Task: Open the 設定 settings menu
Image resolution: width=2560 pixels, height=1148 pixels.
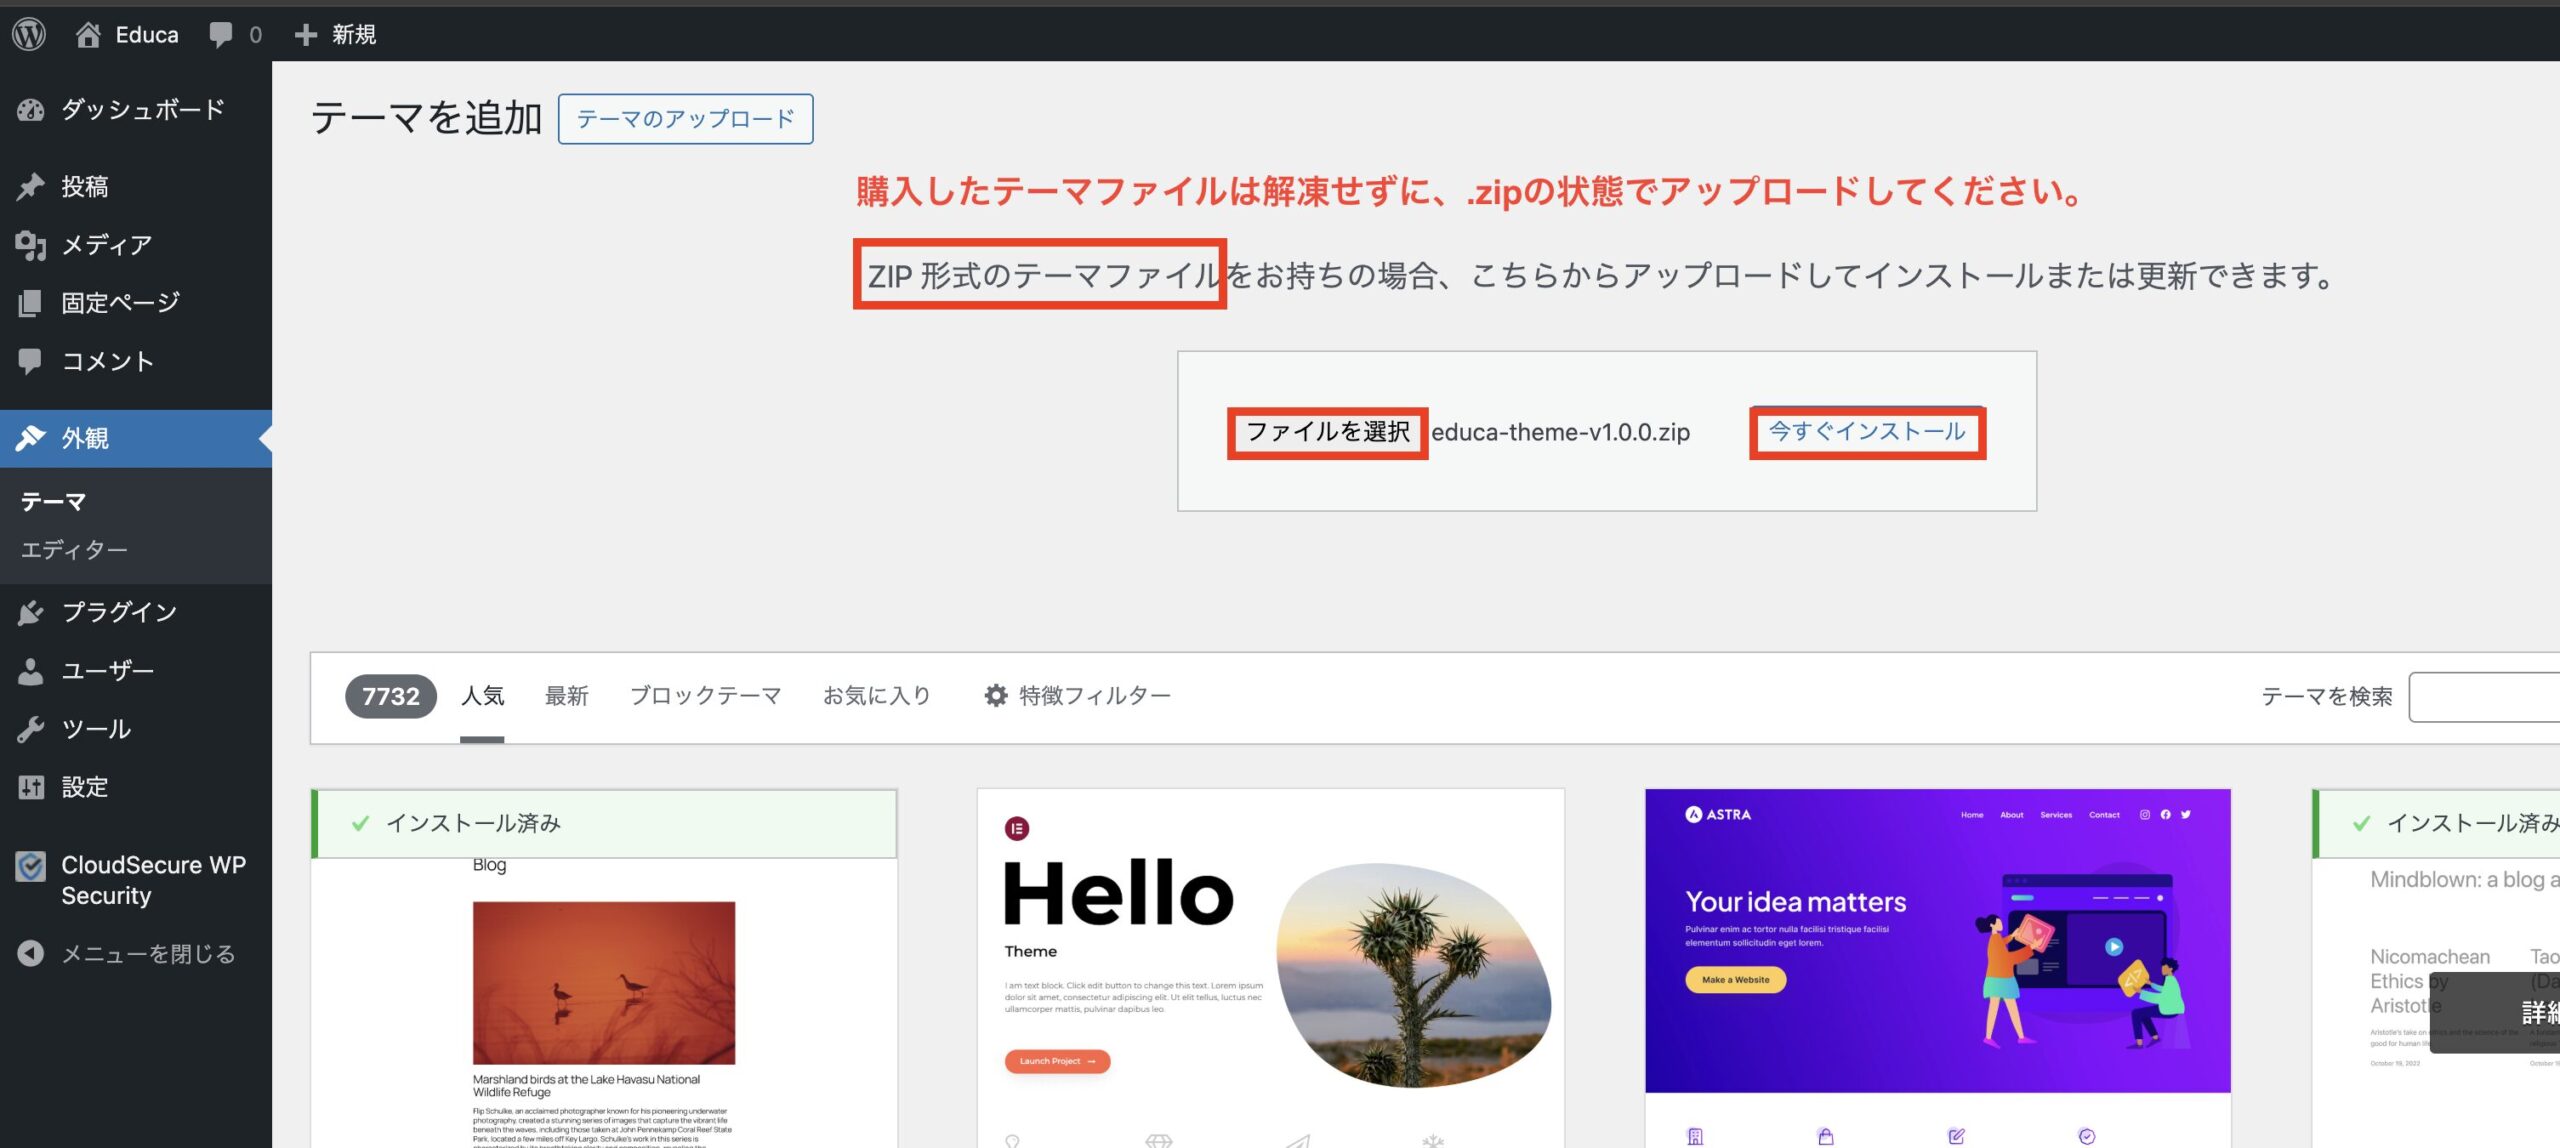Action: click(x=84, y=787)
